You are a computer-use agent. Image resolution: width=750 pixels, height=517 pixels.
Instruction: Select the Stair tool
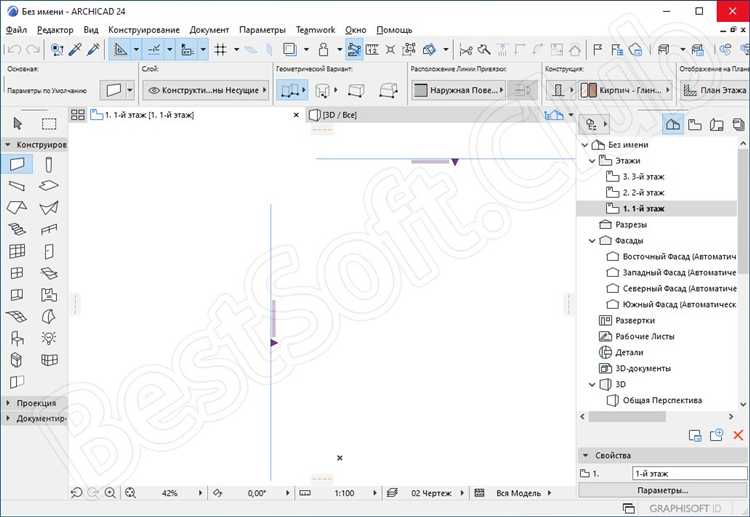tap(17, 229)
